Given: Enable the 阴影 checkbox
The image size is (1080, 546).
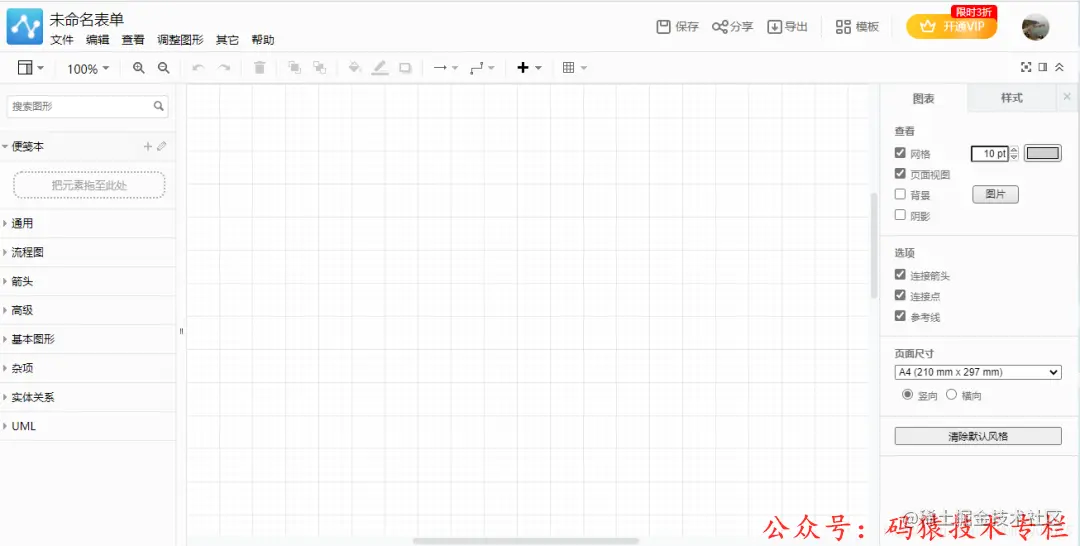Looking at the screenshot, I should tap(900, 215).
